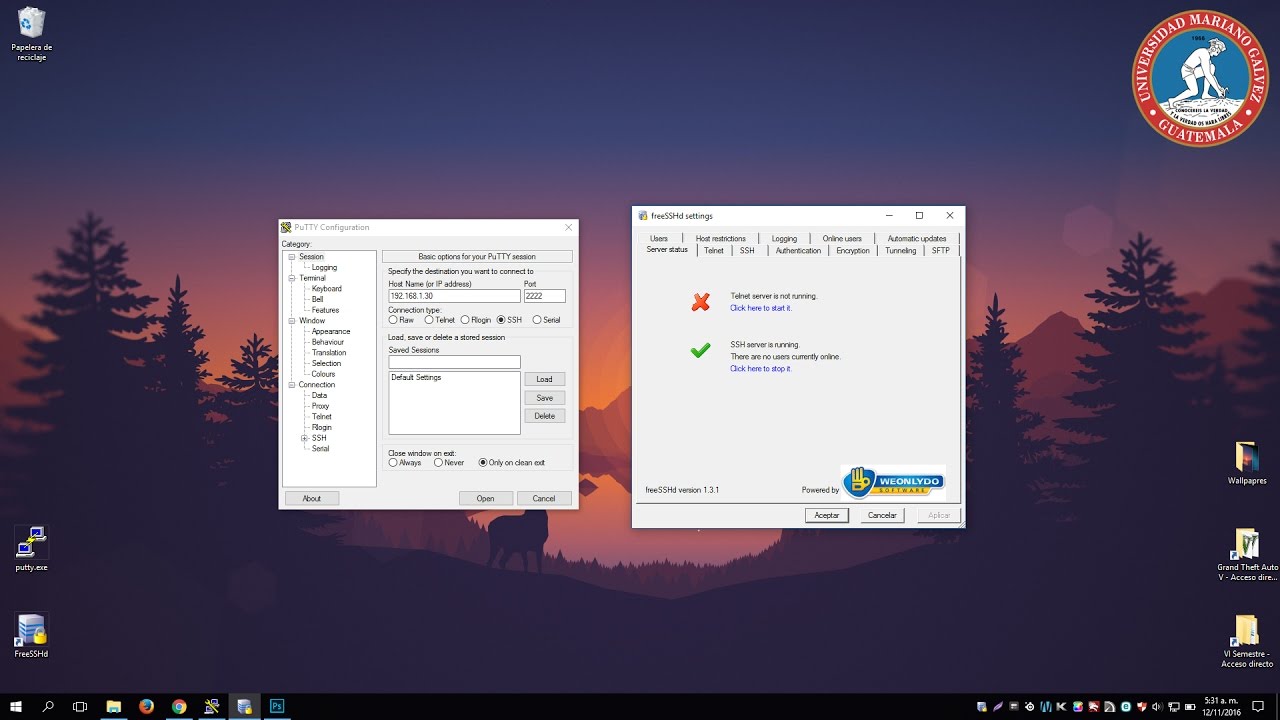
Task: Open the Action Center notification icon
Action: (1258, 706)
